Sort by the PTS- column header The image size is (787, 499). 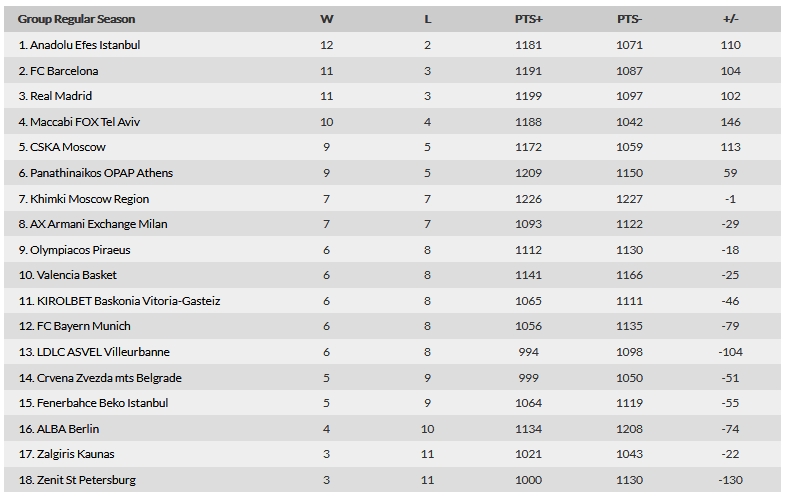point(629,19)
